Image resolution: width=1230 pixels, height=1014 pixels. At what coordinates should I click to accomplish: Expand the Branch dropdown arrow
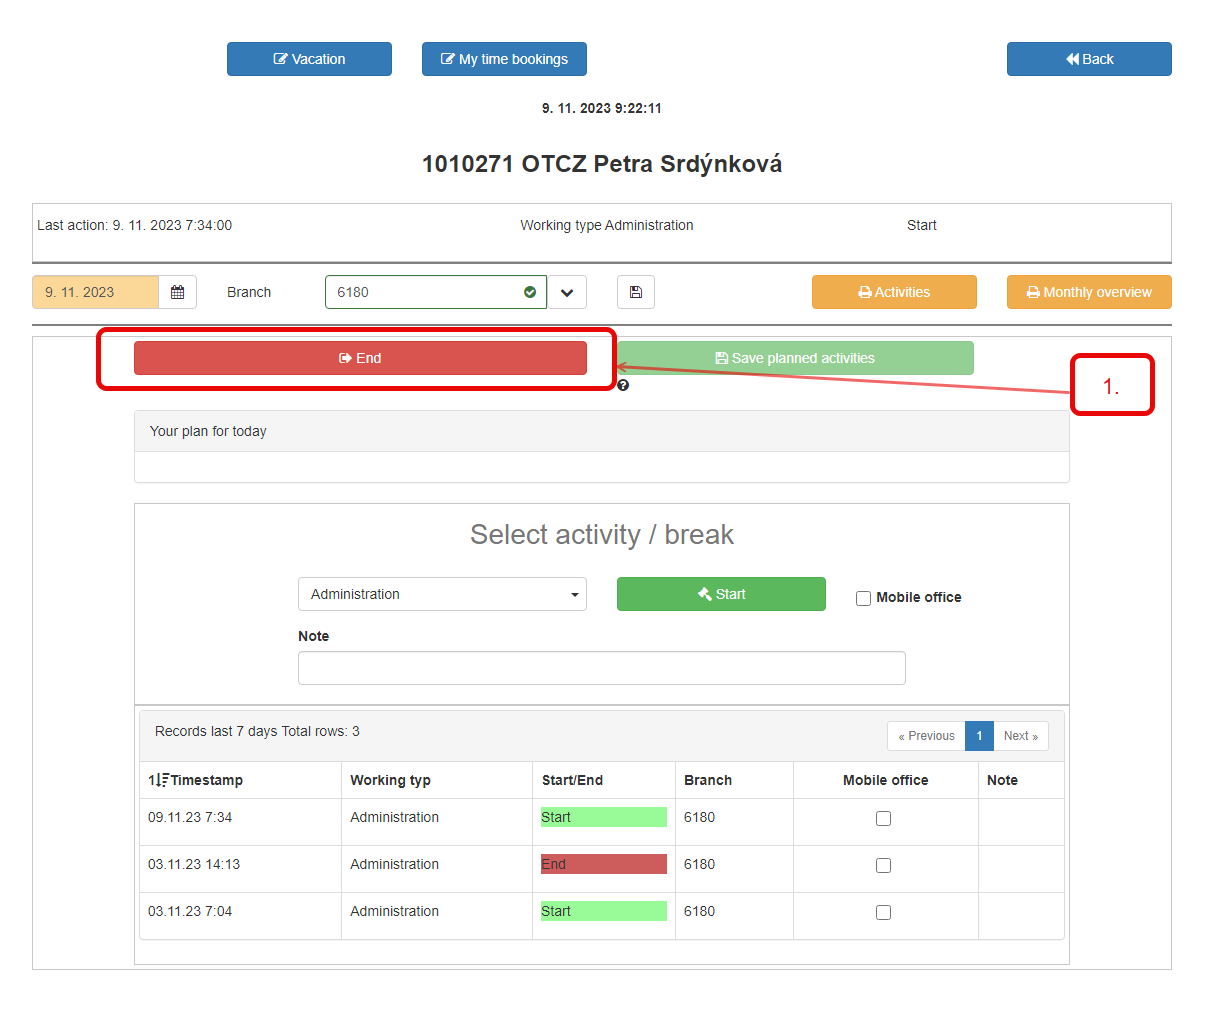pos(567,292)
